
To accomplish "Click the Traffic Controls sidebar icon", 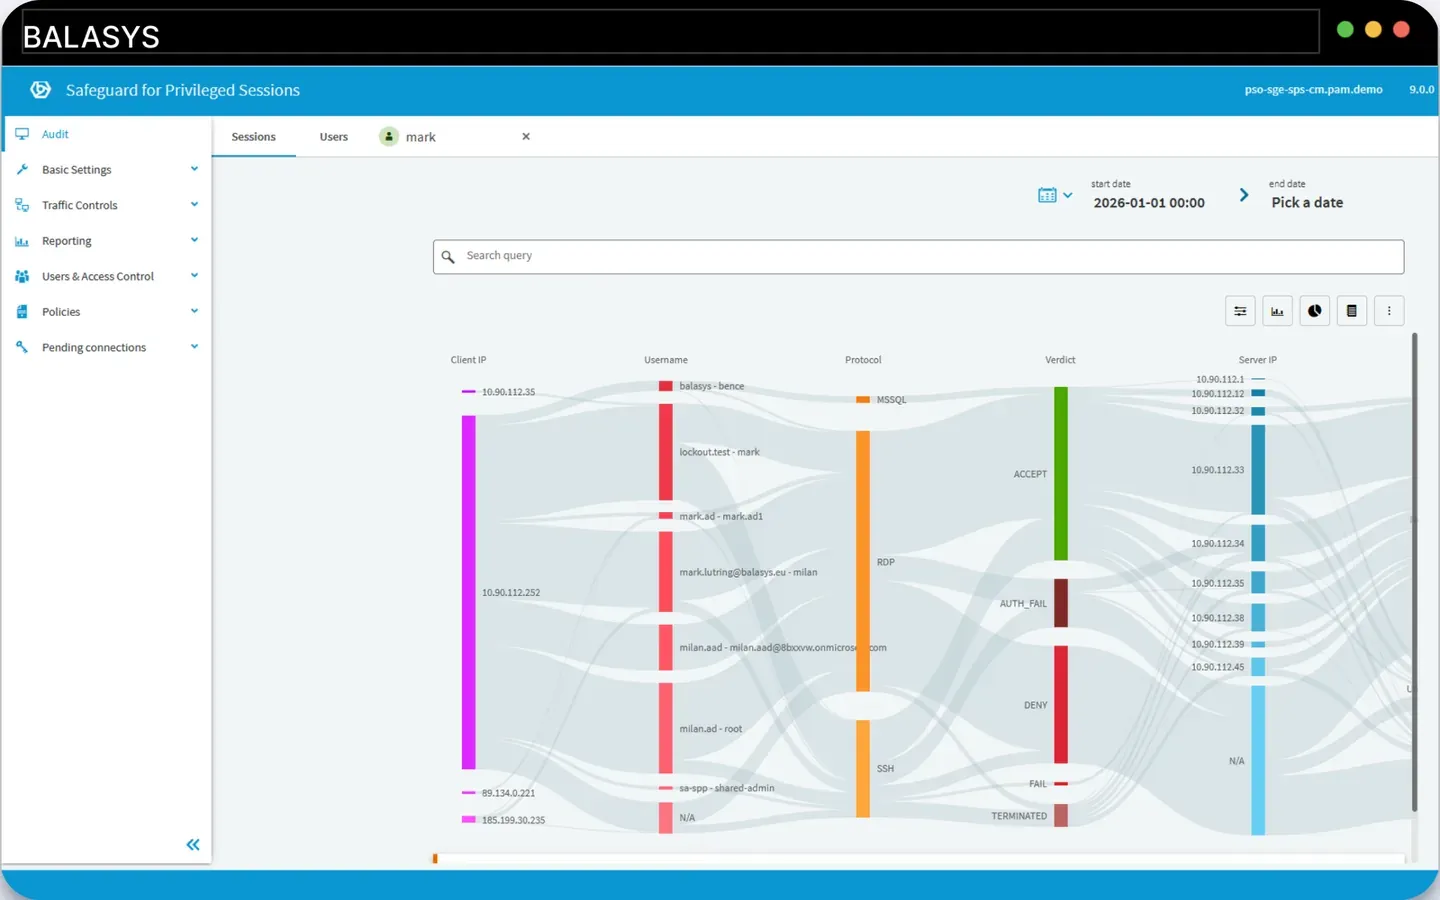I will point(22,205).
